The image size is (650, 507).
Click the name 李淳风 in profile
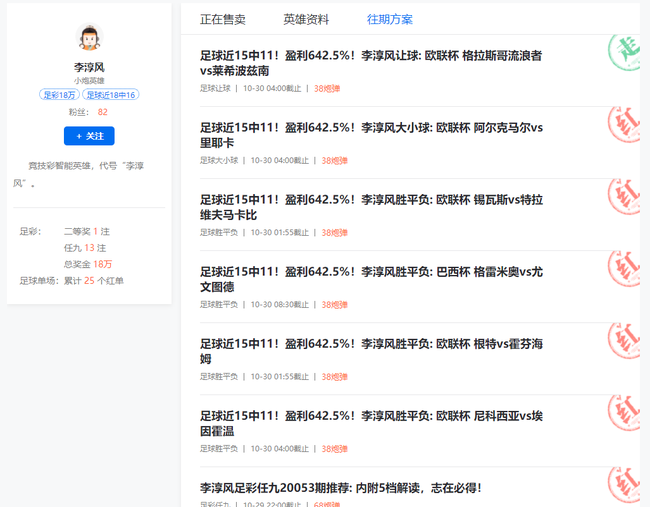[x=89, y=67]
